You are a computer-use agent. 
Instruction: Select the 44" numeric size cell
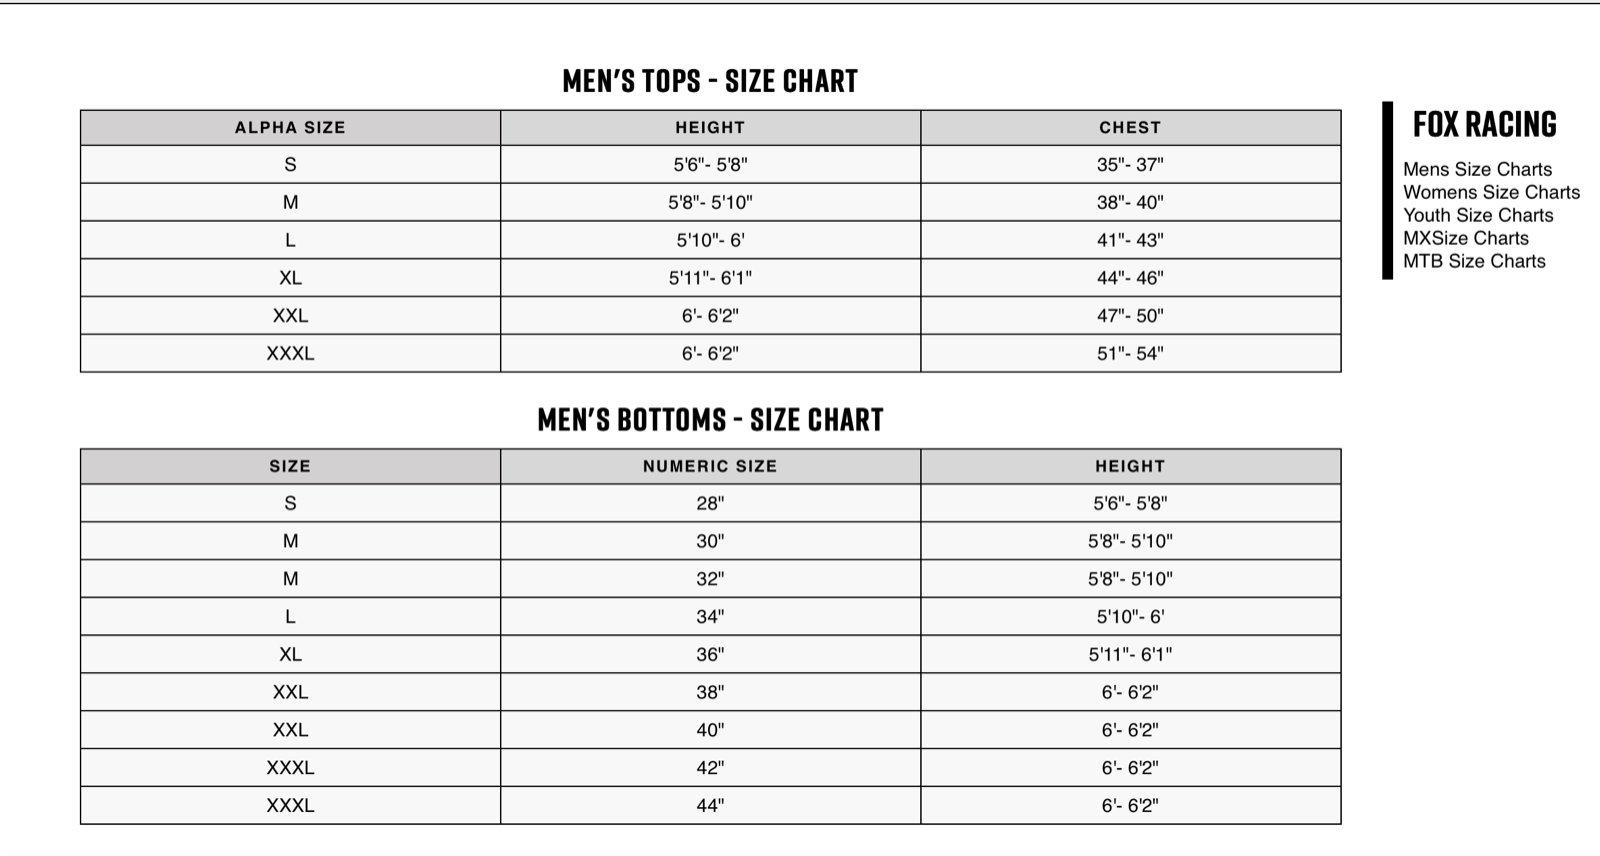(x=710, y=805)
